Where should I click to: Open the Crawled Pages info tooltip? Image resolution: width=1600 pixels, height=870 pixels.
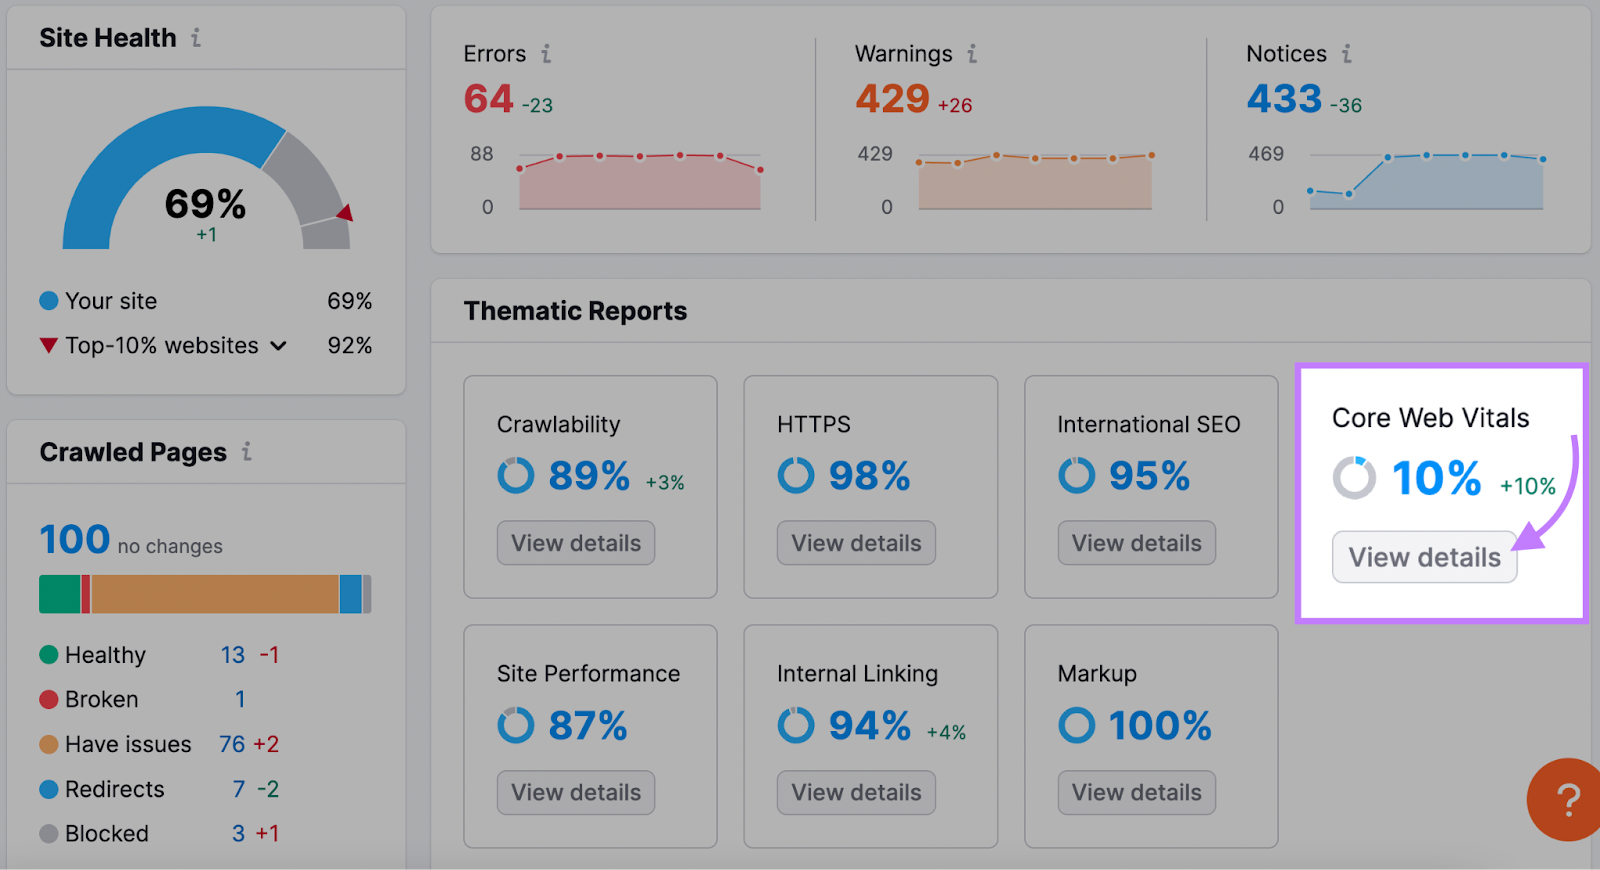pos(246,452)
